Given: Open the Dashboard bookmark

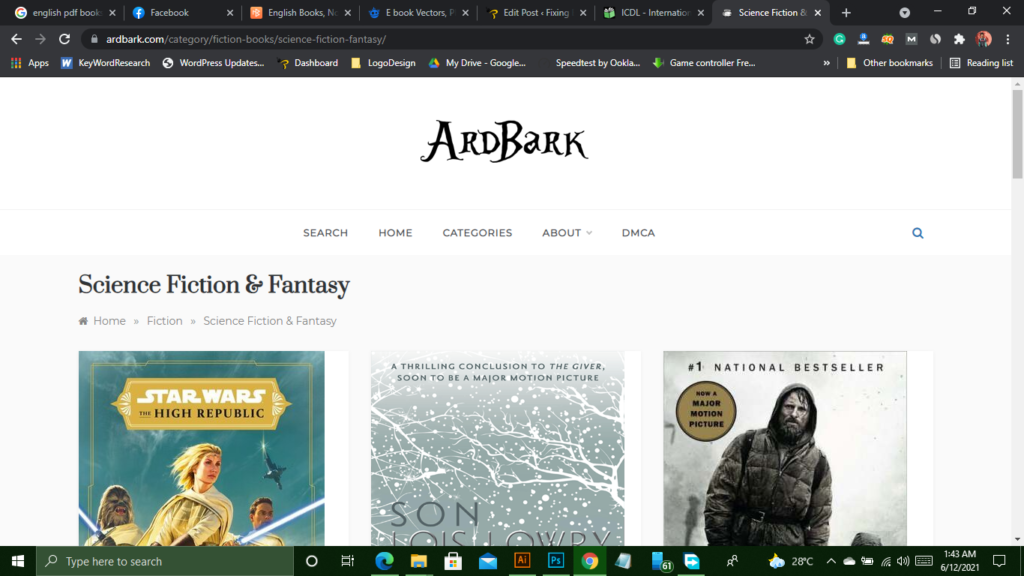Looking at the screenshot, I should coord(308,63).
